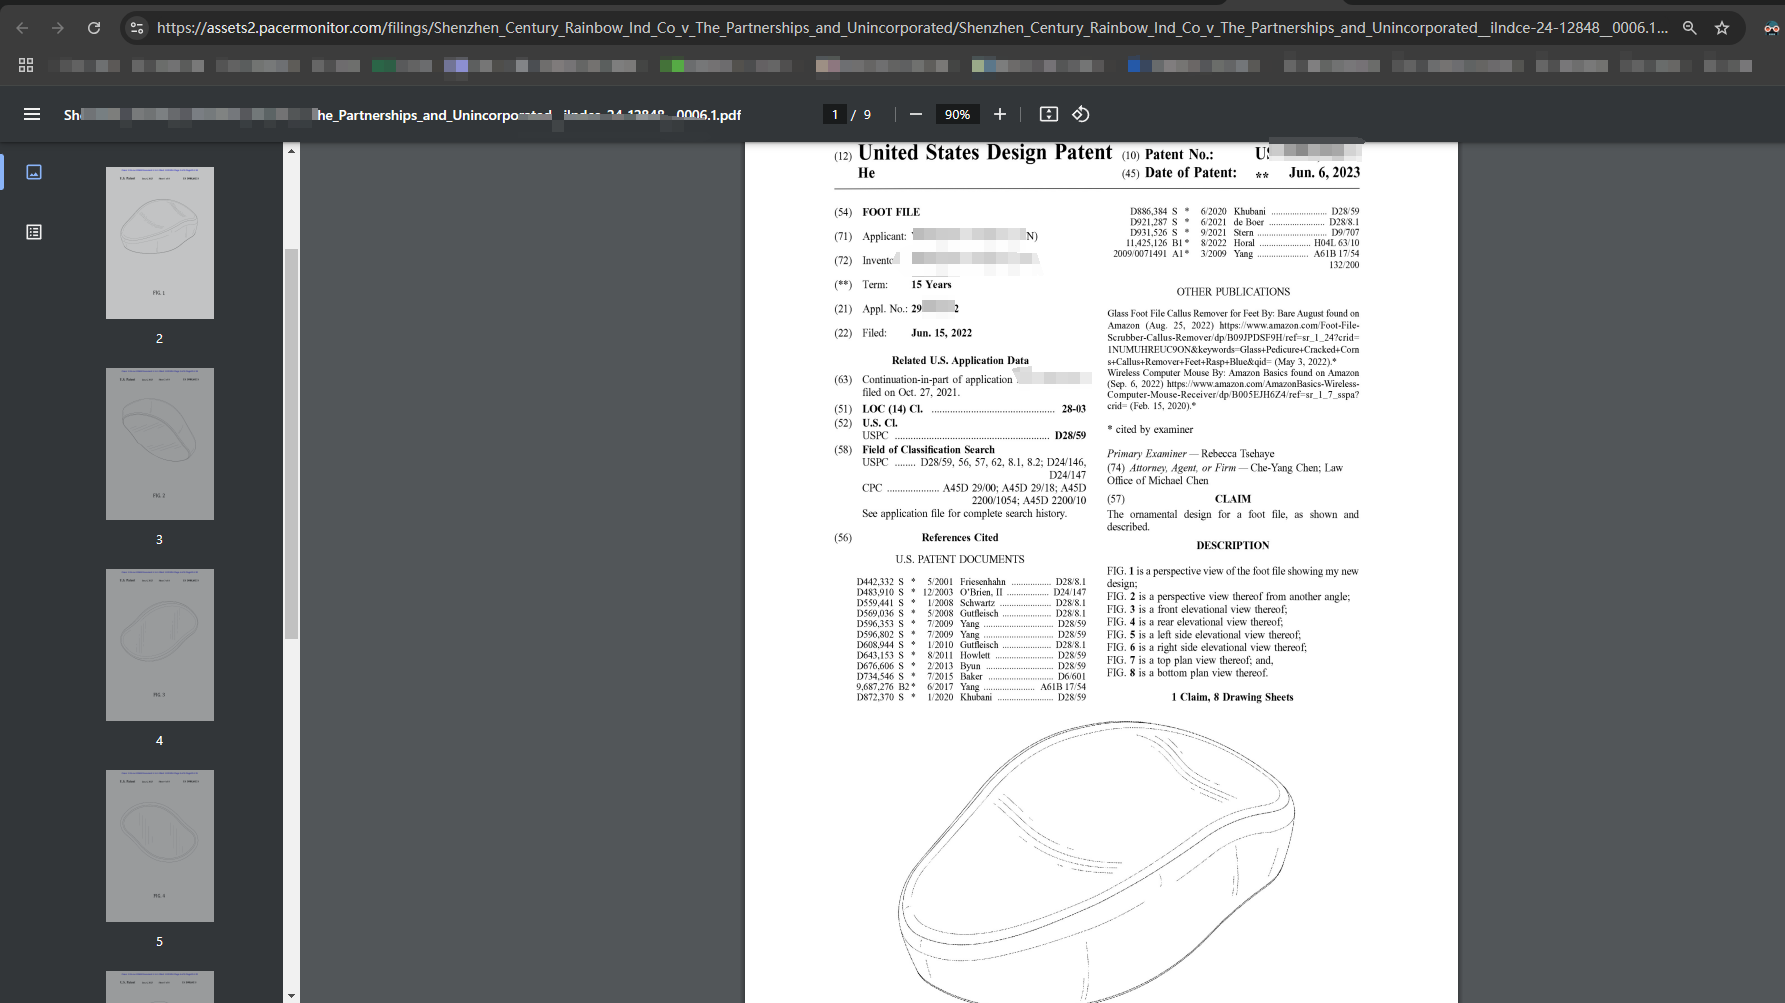Open browser zoom magnifier icon
Viewport: 1785px width, 1003px height.
click(1689, 28)
